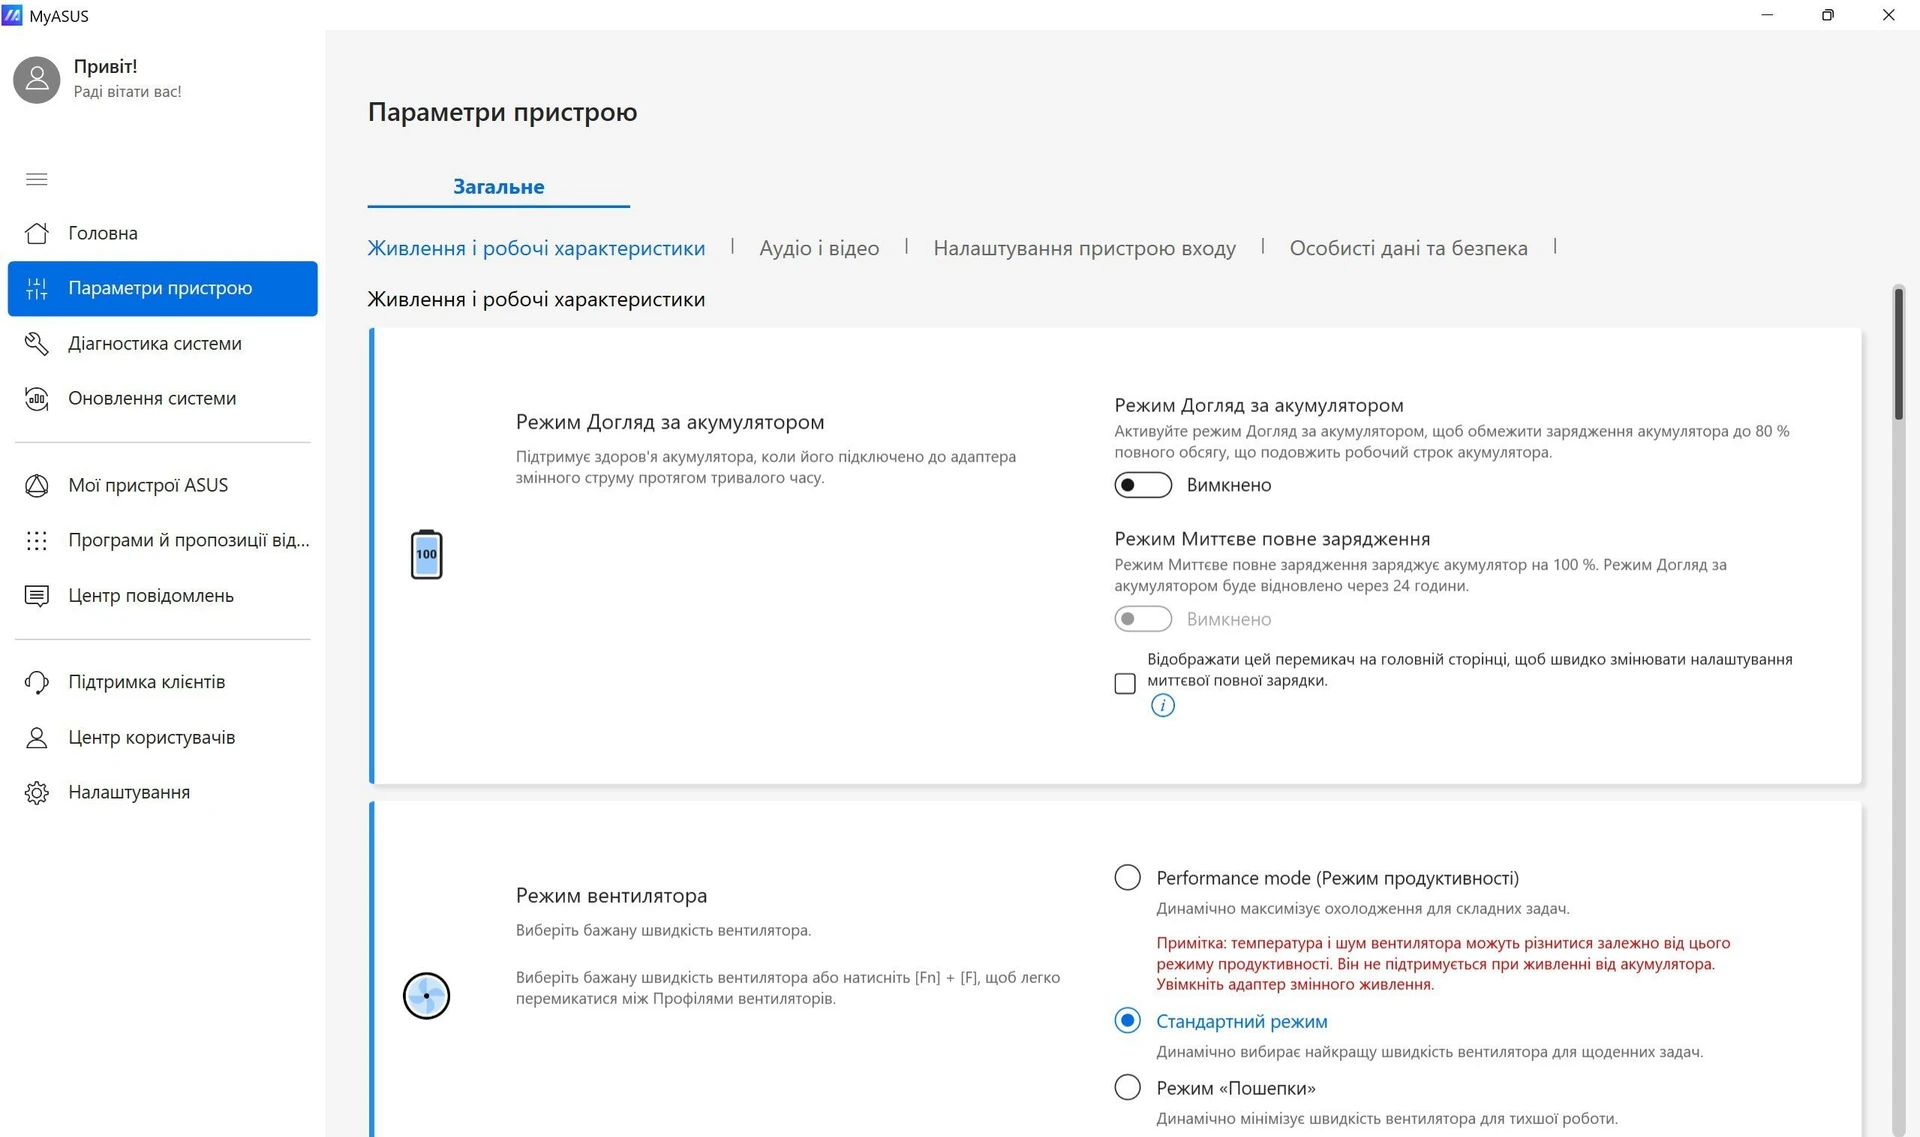Open Центр повідомлень page

point(163,596)
